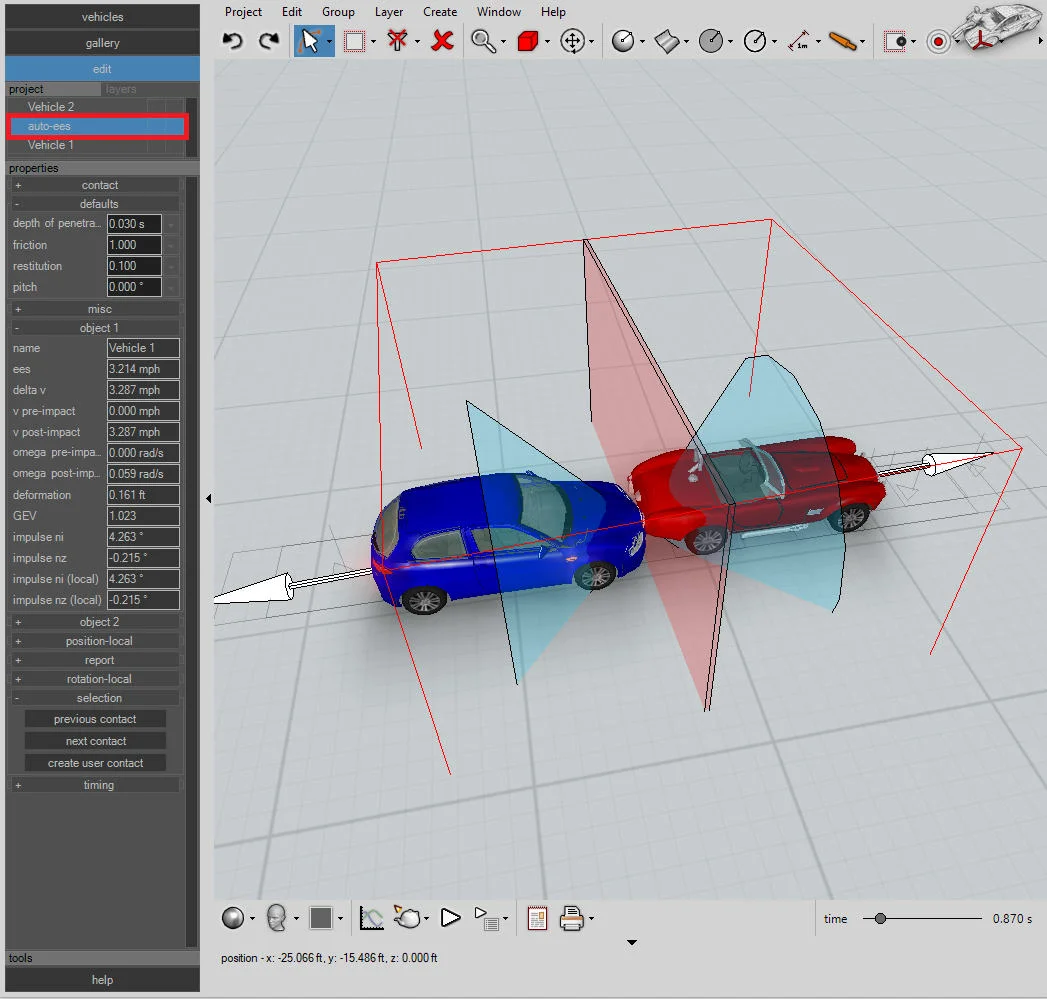Select the 1m measurement tool
1047x999 pixels.
pos(799,41)
